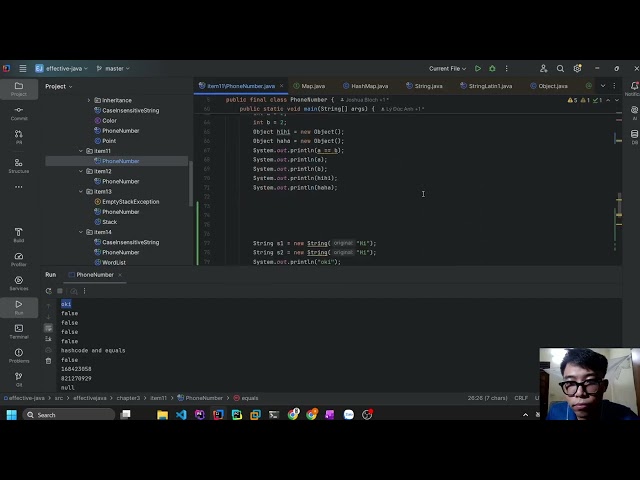Switch to HashMap.java tab
The width and height of the screenshot is (640, 480).
(366, 86)
